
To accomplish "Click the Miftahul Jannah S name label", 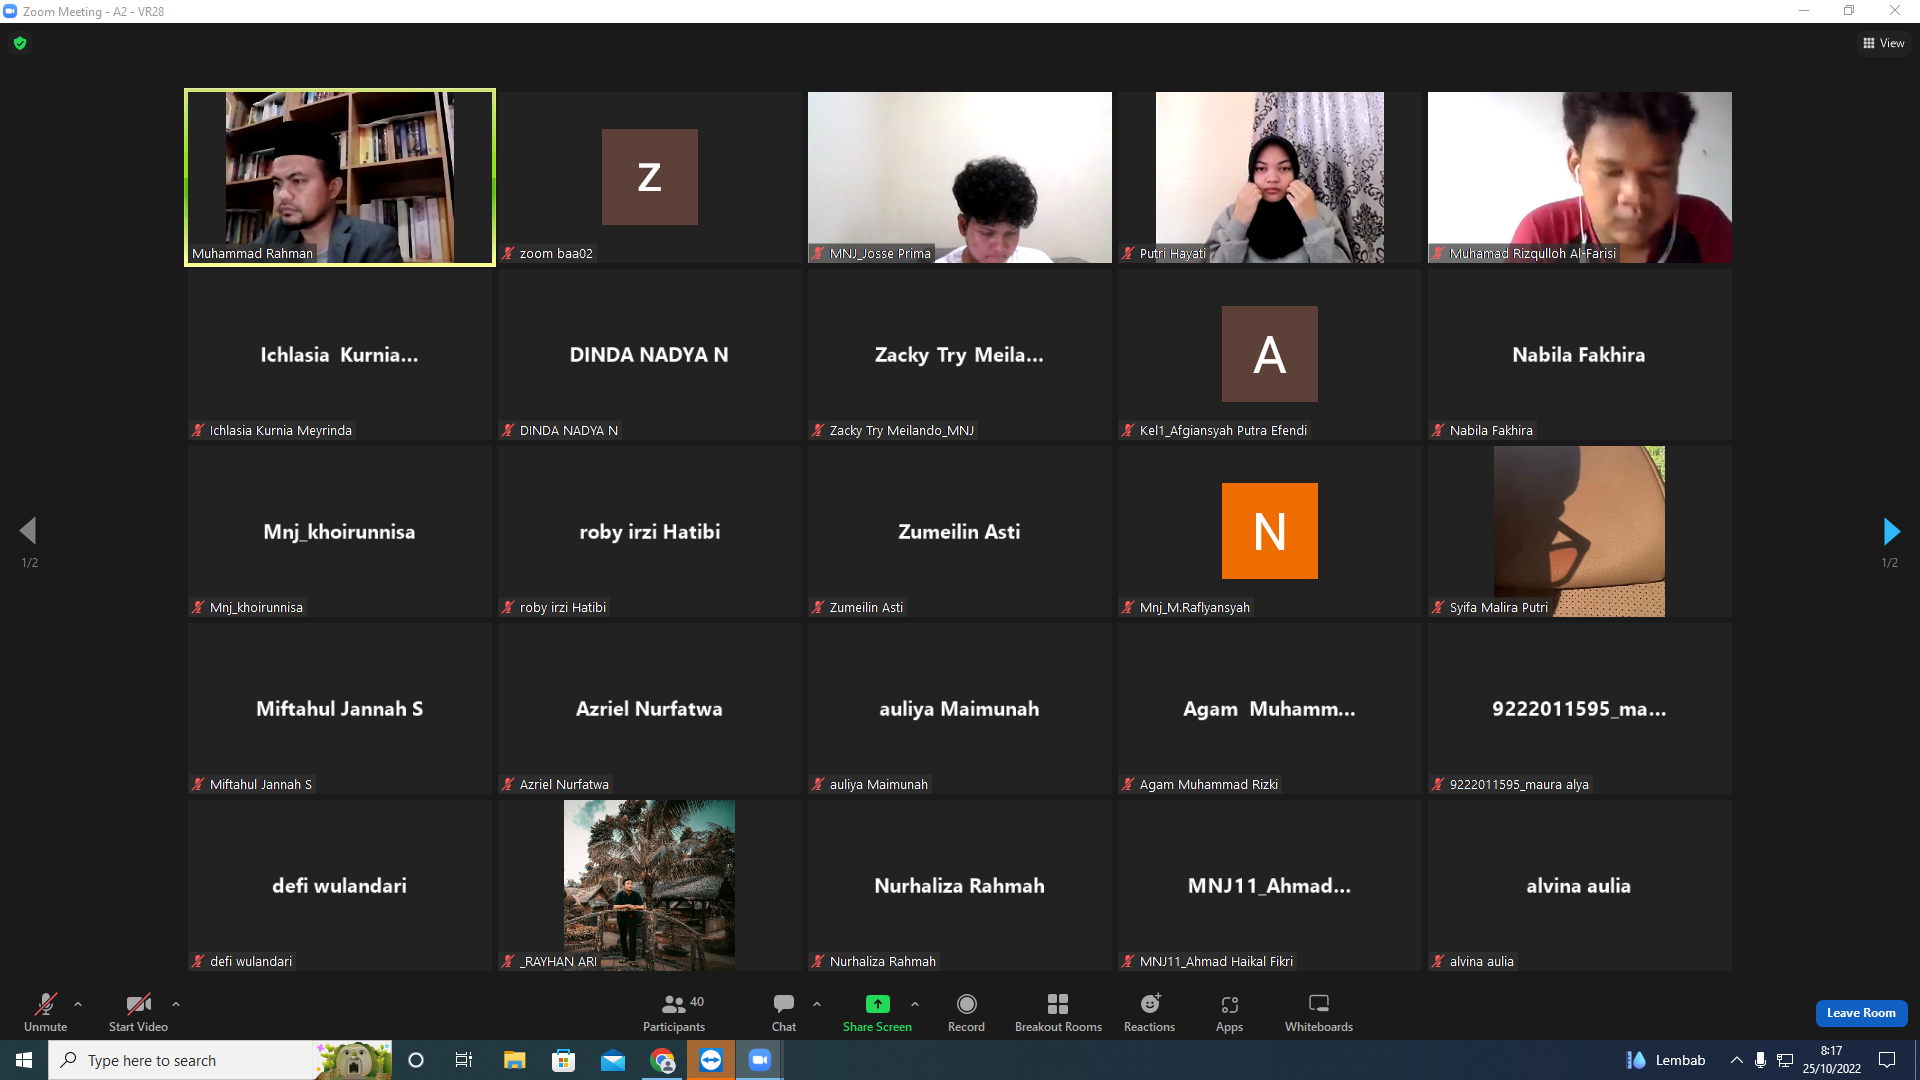I will point(261,785).
